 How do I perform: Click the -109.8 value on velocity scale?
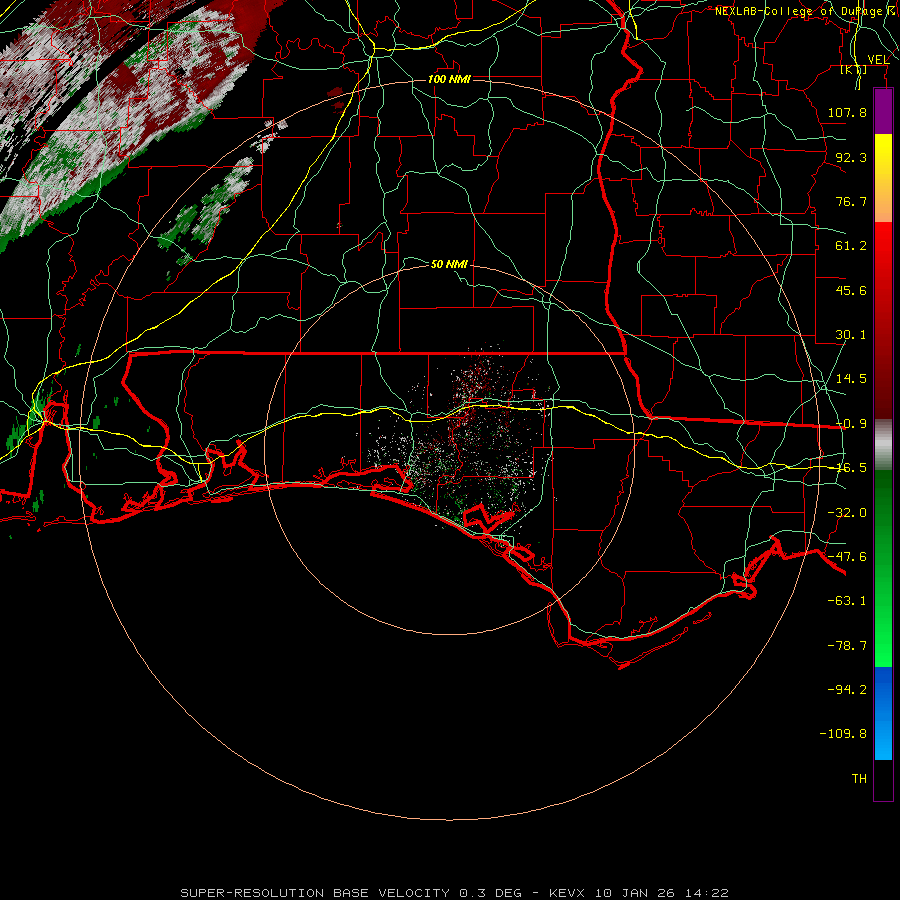843,734
